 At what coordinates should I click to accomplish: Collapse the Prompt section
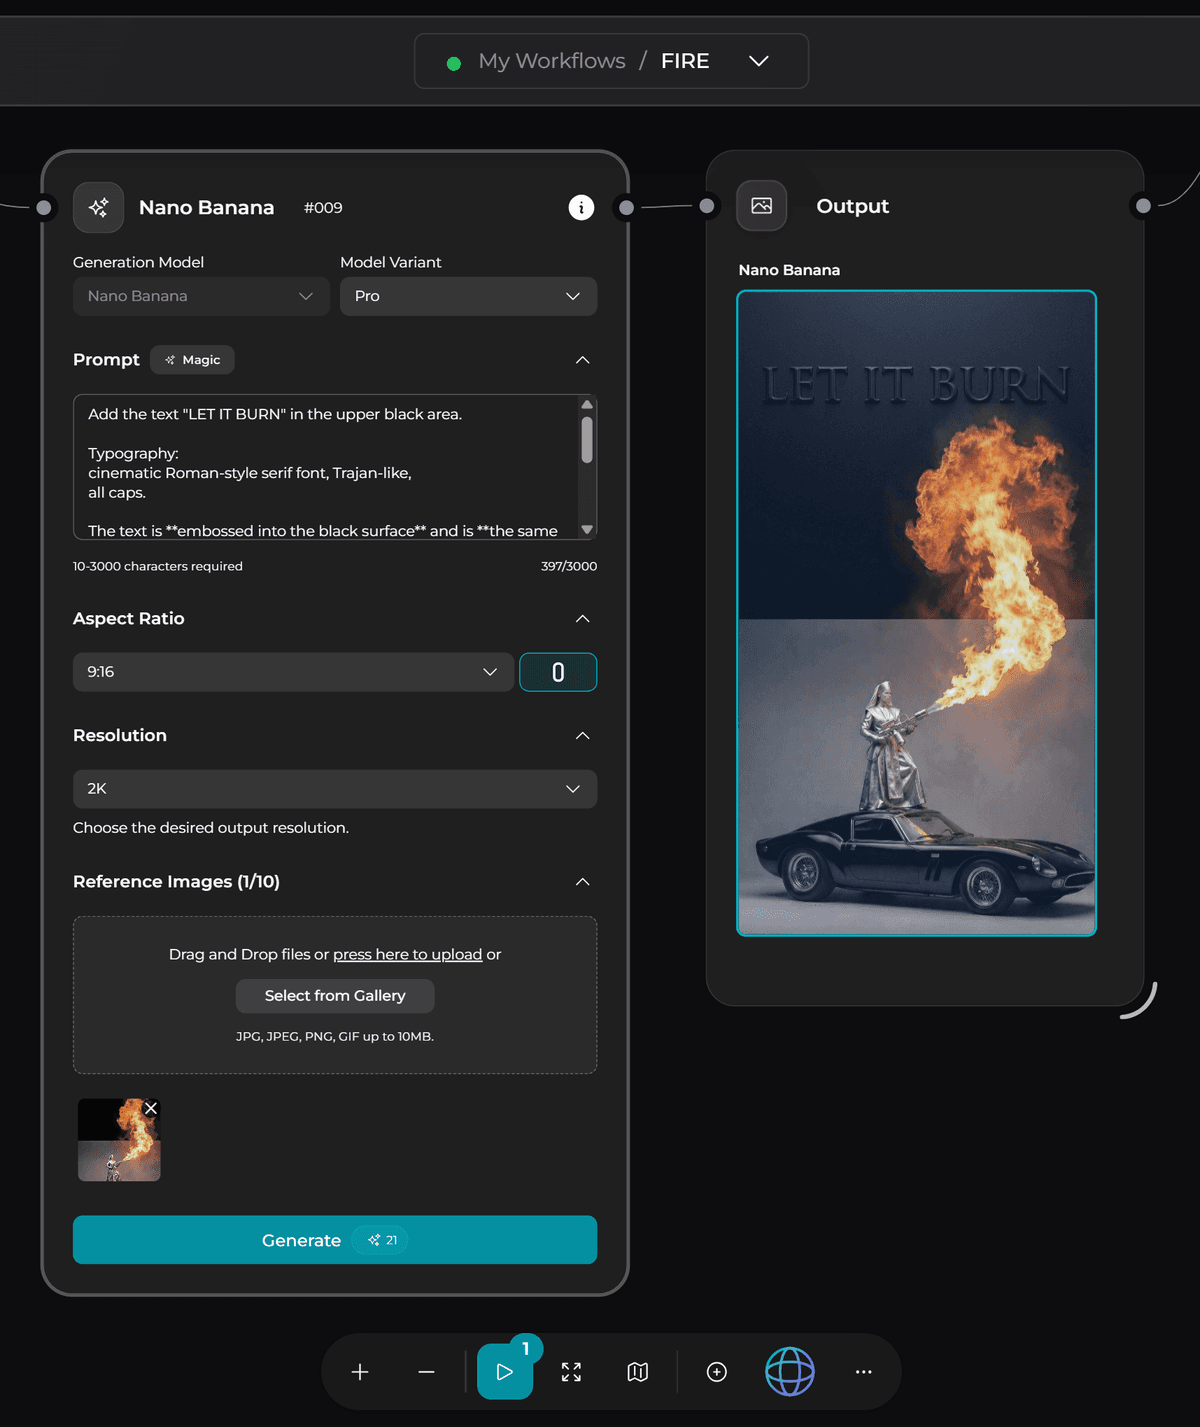coord(582,360)
